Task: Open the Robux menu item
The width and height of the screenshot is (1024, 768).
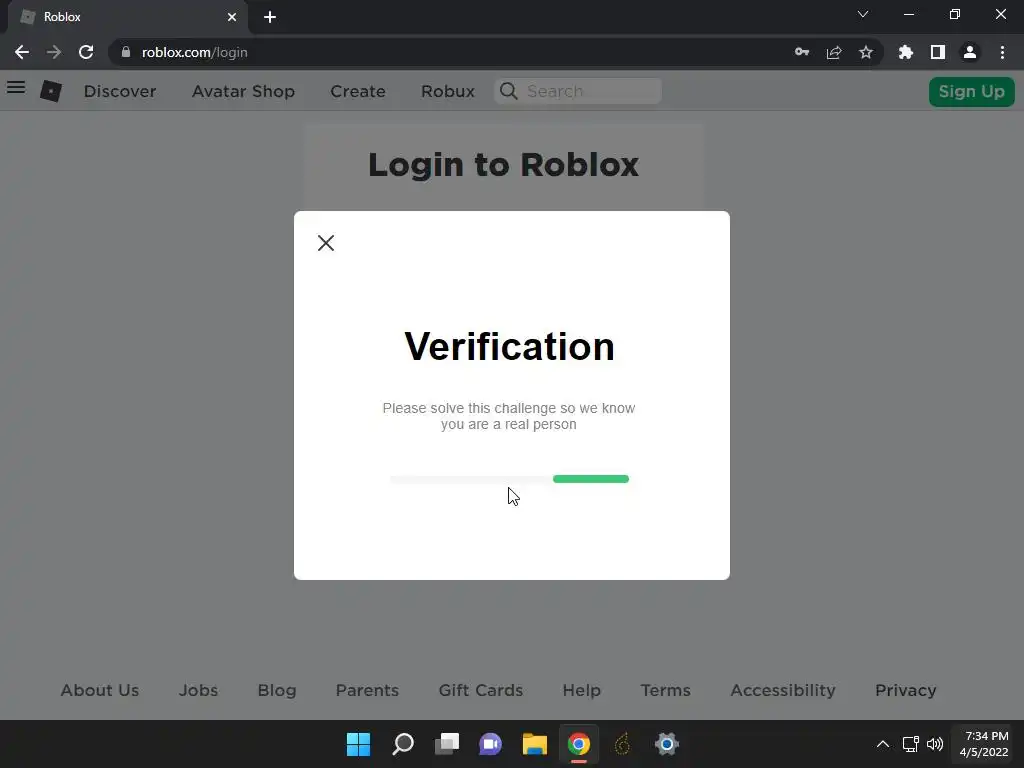Action: coord(448,91)
